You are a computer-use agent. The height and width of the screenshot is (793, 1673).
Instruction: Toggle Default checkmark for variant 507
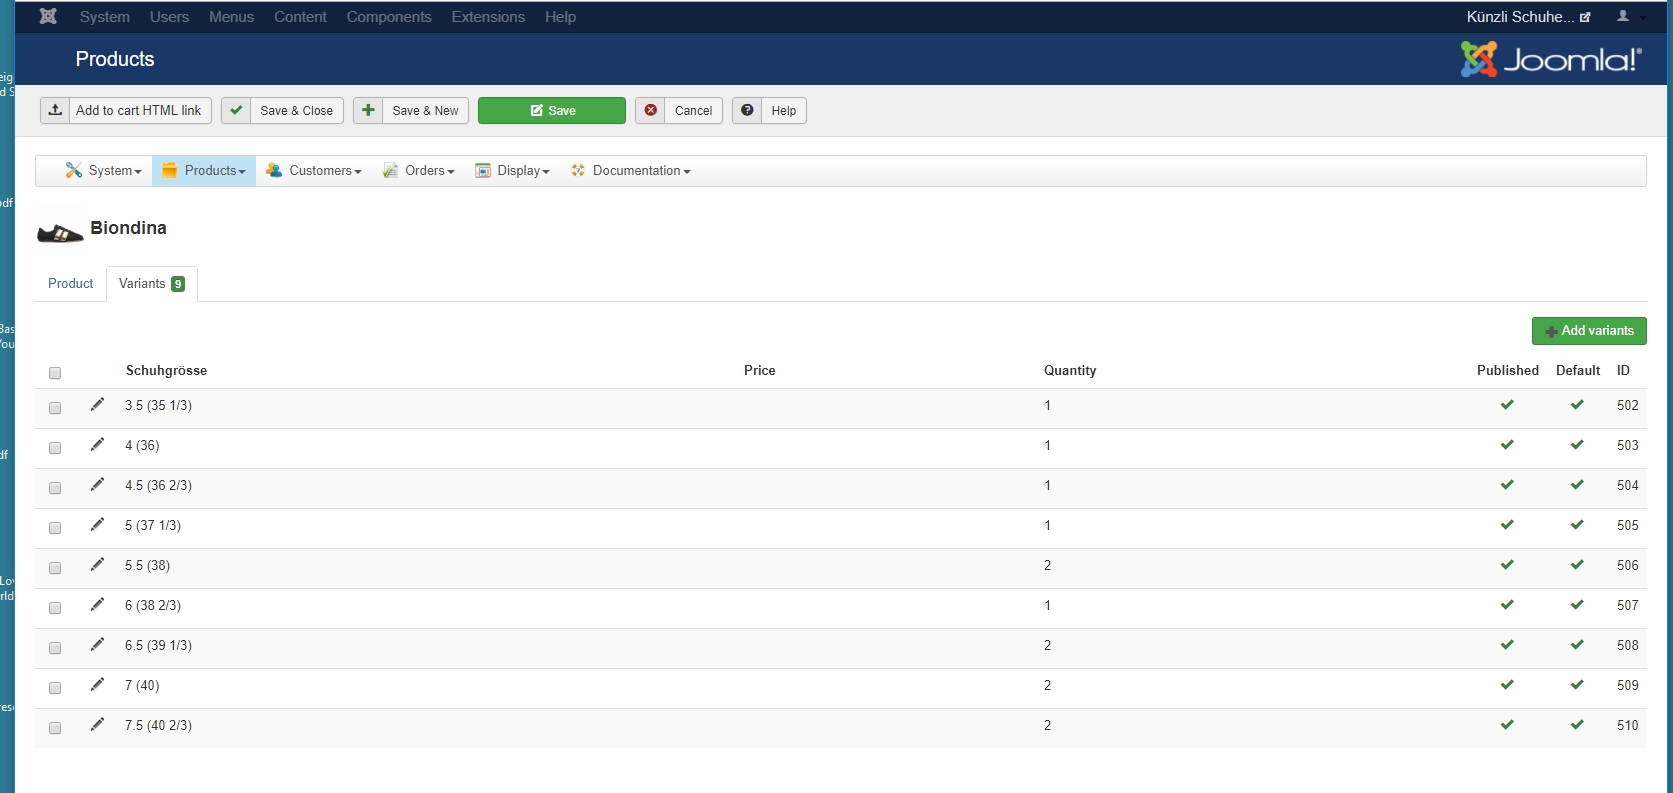pyautogui.click(x=1577, y=605)
